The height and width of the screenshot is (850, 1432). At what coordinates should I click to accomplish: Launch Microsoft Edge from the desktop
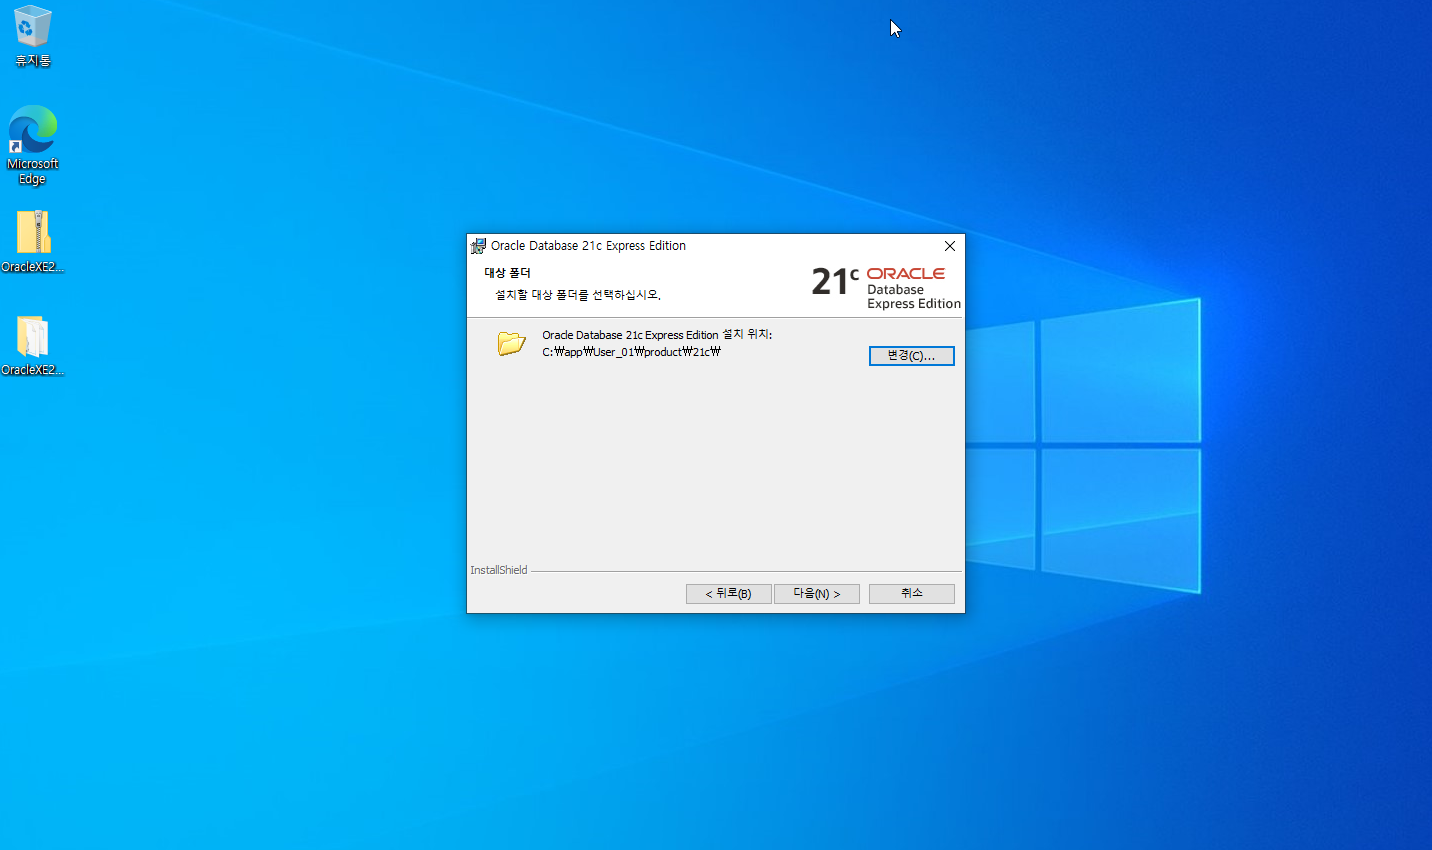pyautogui.click(x=32, y=145)
